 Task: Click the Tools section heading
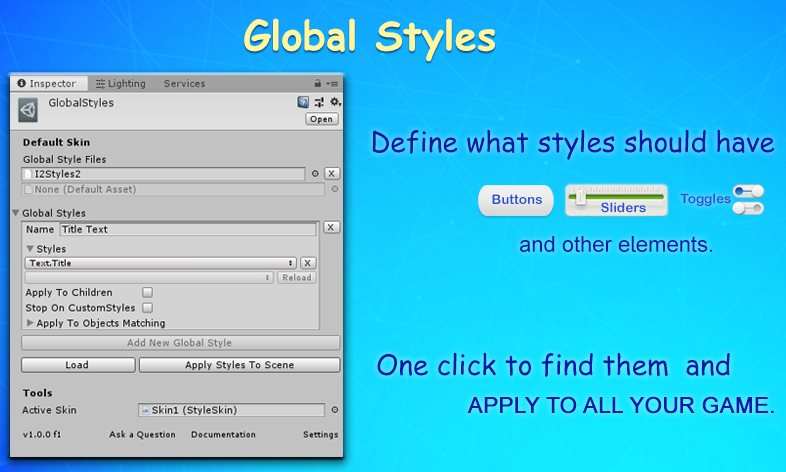37,393
